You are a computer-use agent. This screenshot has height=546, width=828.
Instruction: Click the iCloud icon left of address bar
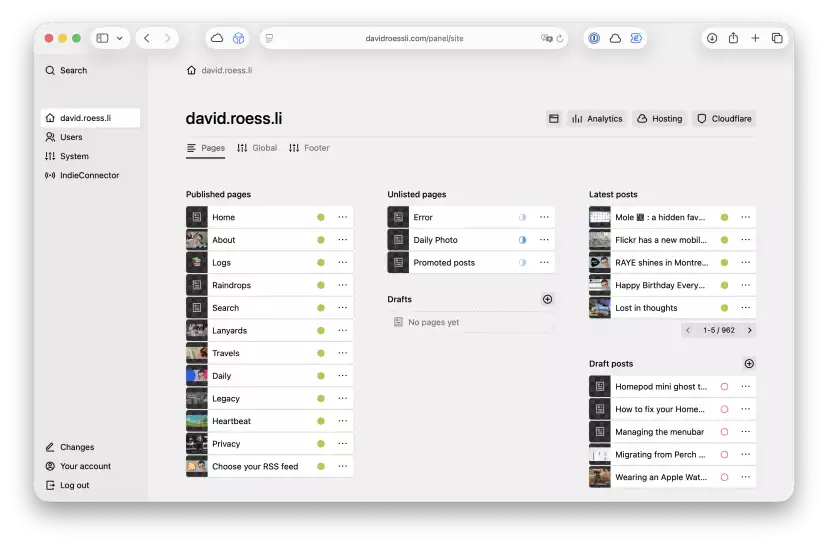217,38
